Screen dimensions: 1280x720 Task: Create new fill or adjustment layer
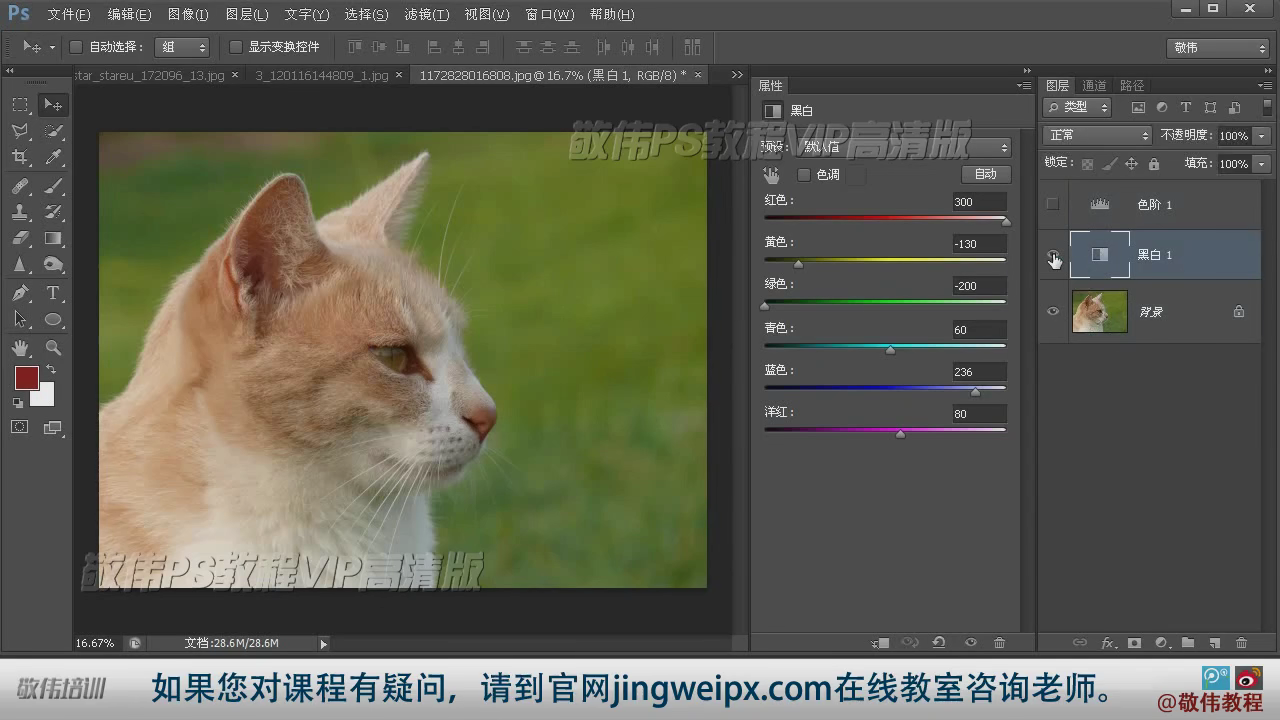point(1161,643)
